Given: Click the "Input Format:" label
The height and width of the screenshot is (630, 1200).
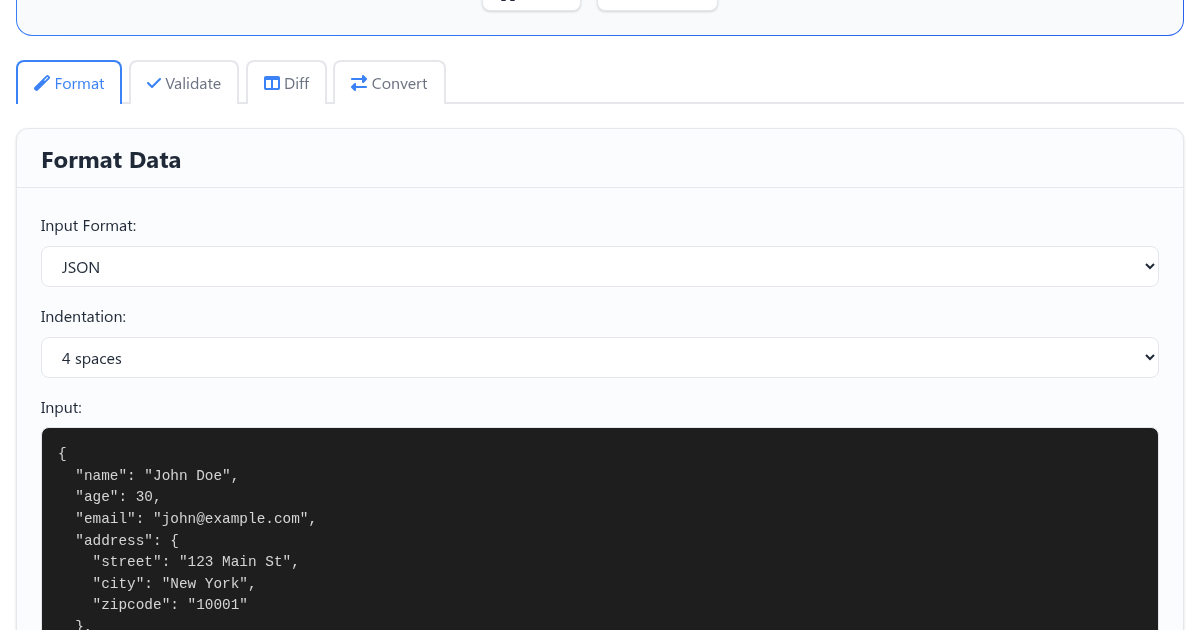Looking at the screenshot, I should click(x=88, y=226).
